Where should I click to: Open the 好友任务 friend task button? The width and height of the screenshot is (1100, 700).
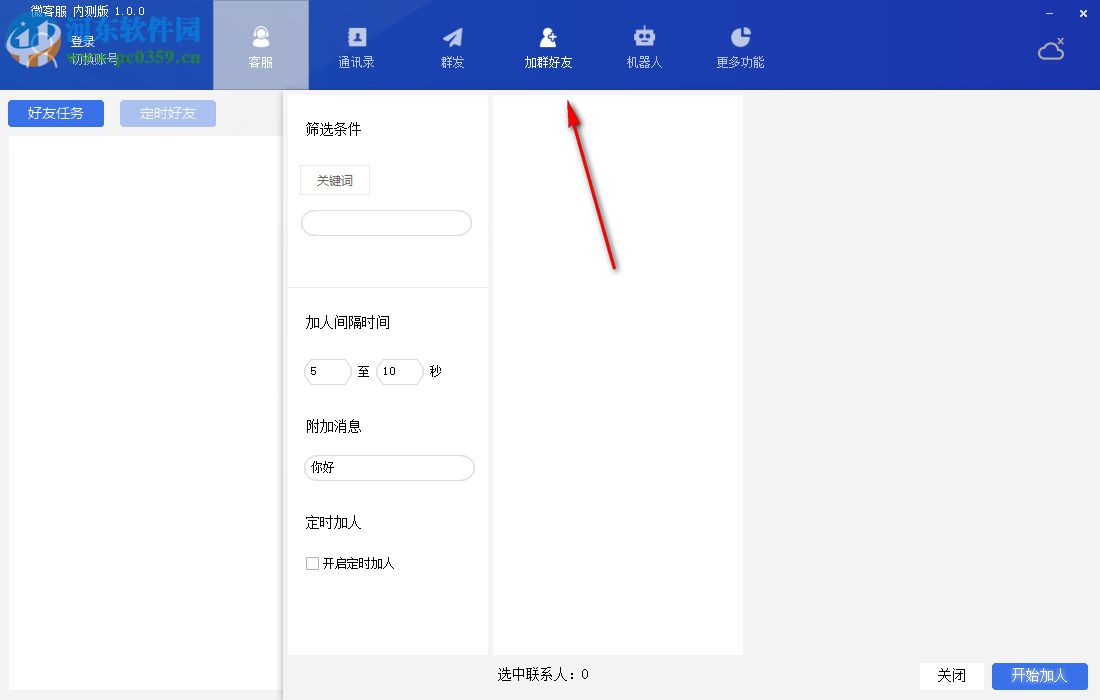coord(56,113)
